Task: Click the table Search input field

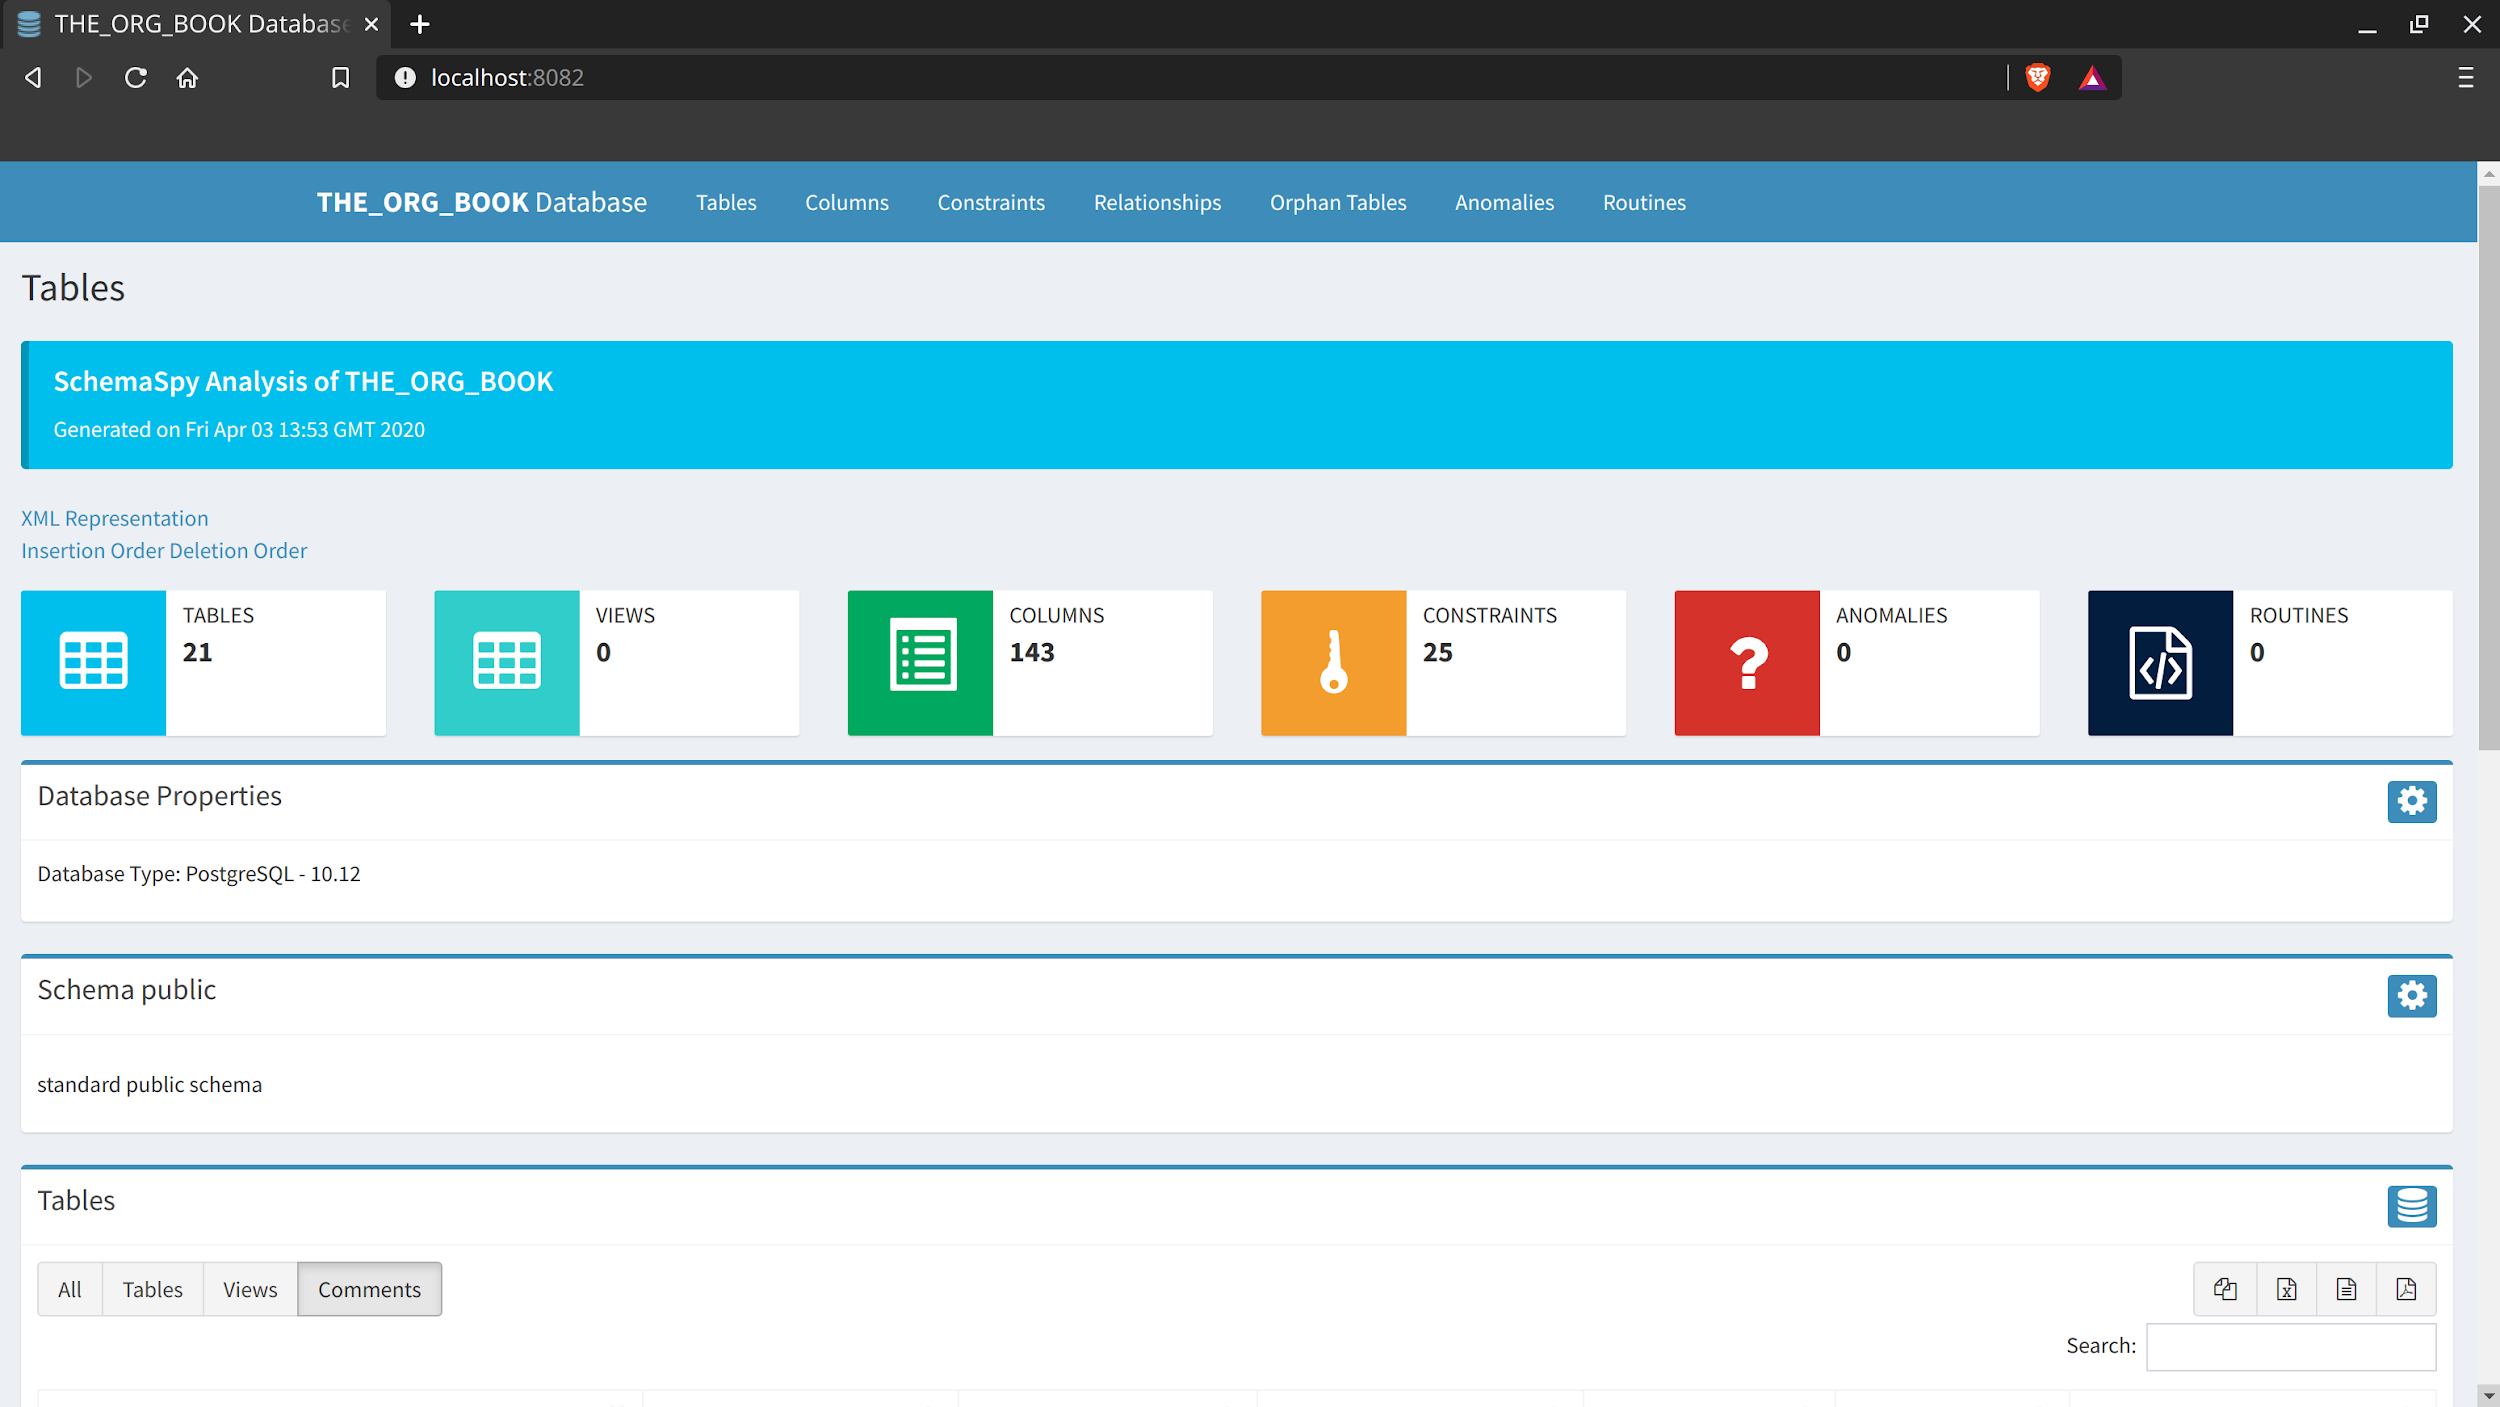Action: [x=2290, y=1346]
